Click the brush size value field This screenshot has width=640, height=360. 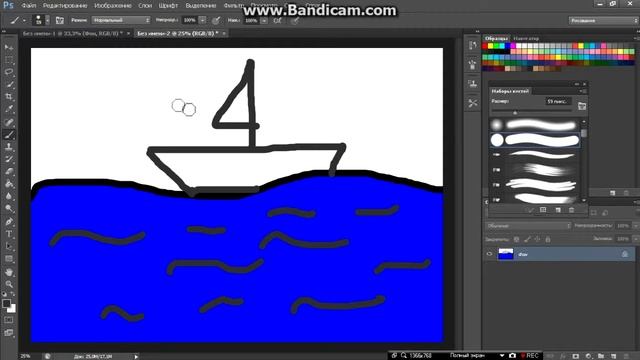pyautogui.click(x=558, y=101)
